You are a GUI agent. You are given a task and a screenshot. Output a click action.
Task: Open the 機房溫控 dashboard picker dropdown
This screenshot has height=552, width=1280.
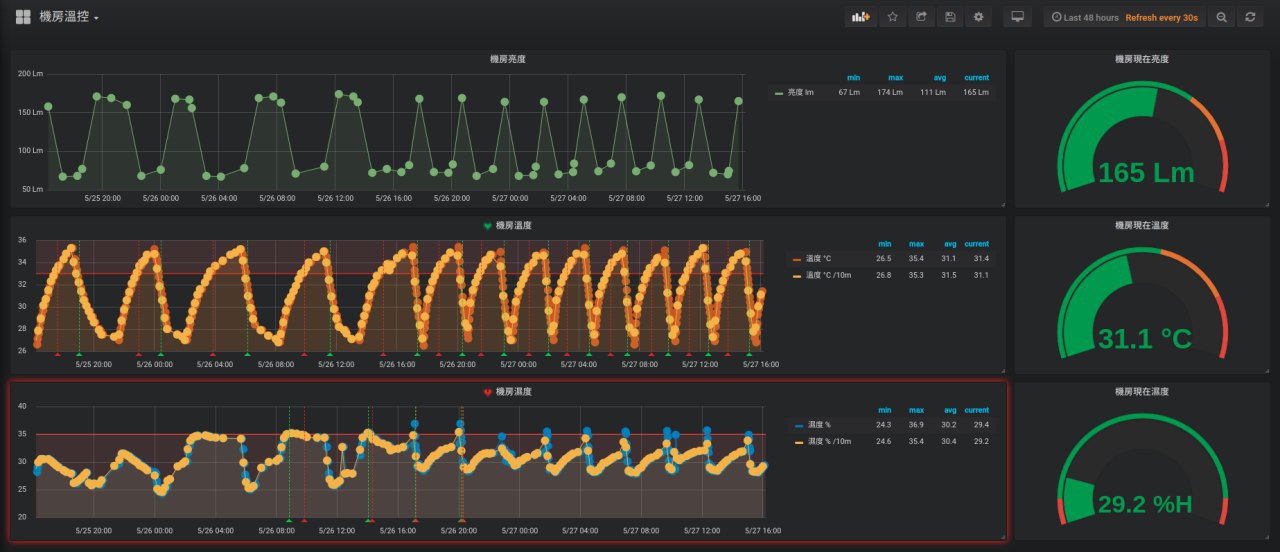[69, 17]
